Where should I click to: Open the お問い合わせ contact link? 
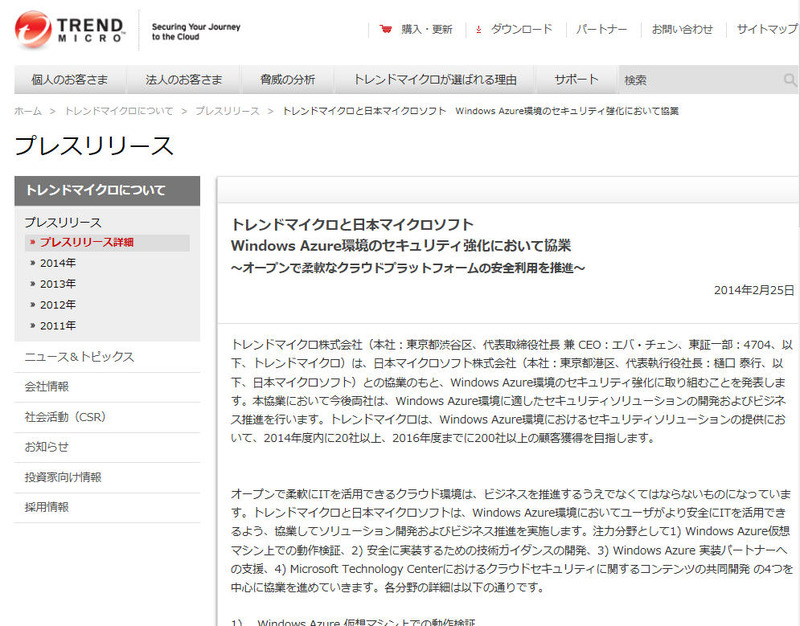(682, 30)
